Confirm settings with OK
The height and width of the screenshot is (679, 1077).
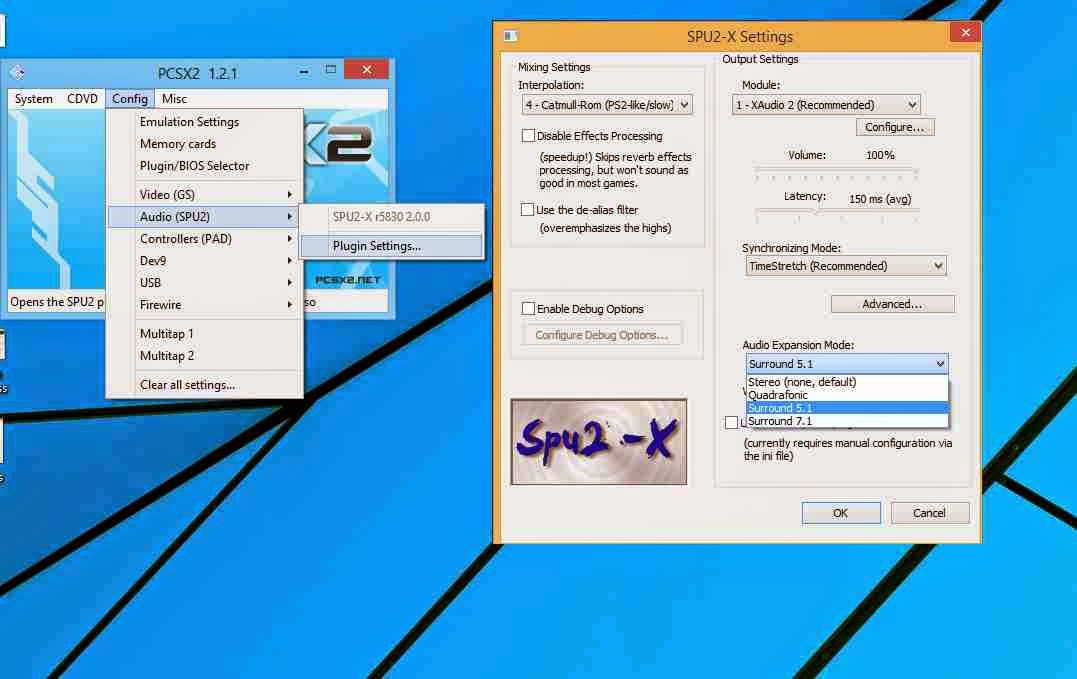[840, 512]
